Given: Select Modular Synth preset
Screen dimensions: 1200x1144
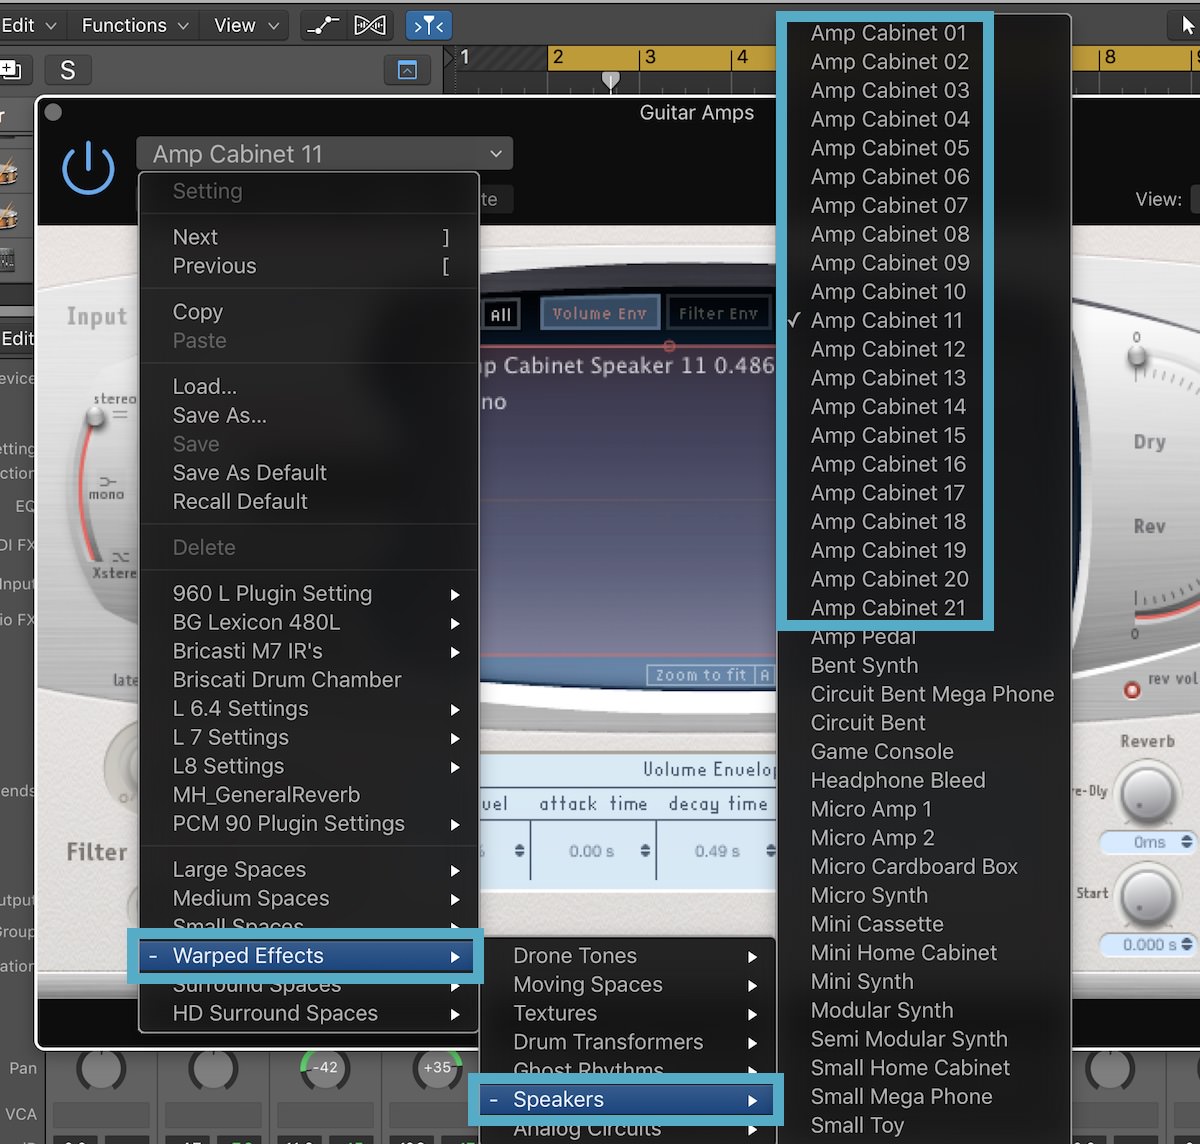Looking at the screenshot, I should [x=925, y=1011].
